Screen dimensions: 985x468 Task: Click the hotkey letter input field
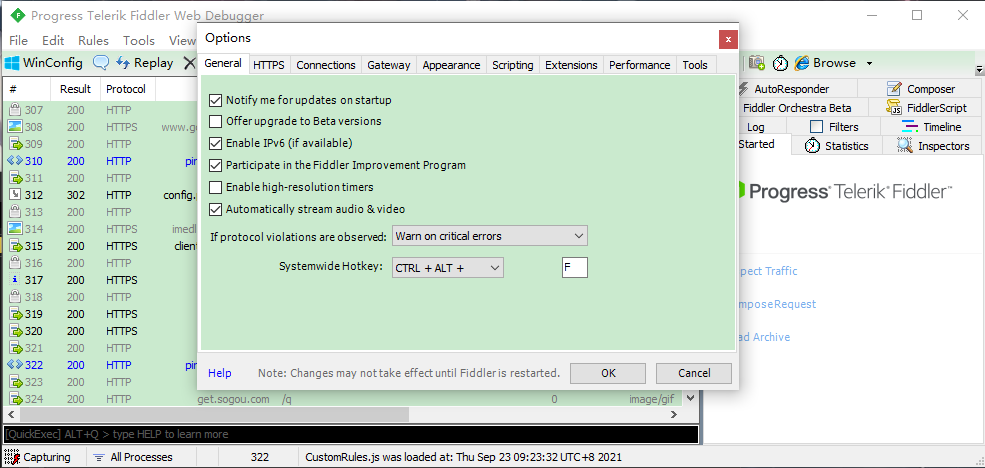(x=575, y=268)
